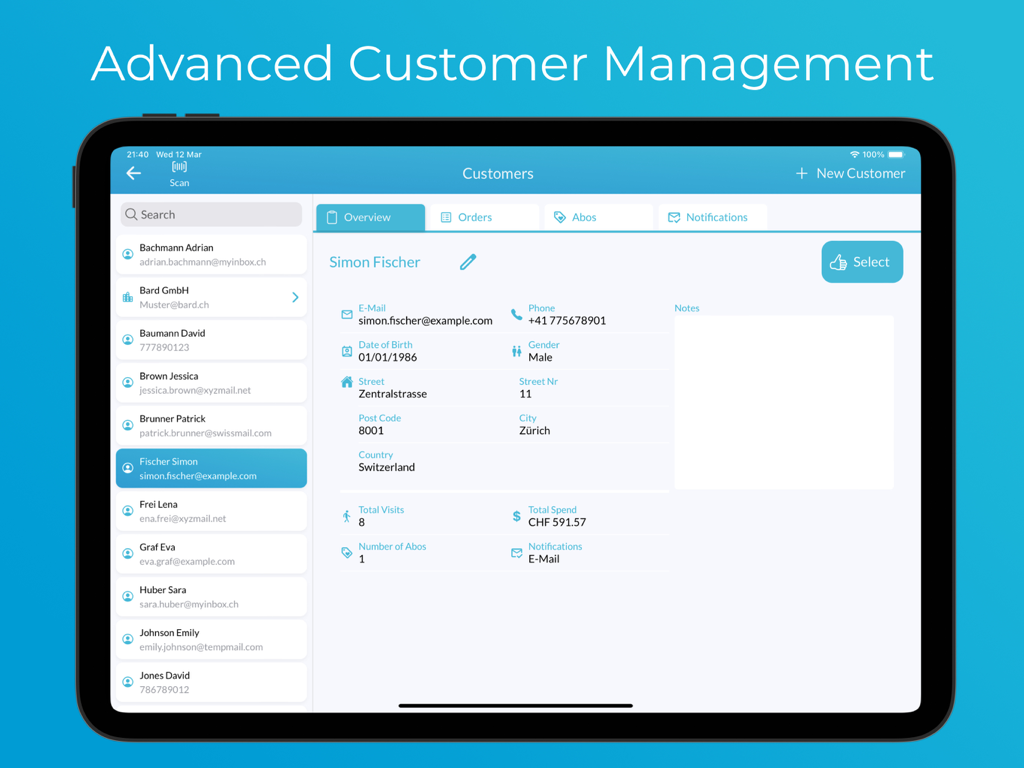Expand Bard GmbH with the chevron arrow

(294, 297)
